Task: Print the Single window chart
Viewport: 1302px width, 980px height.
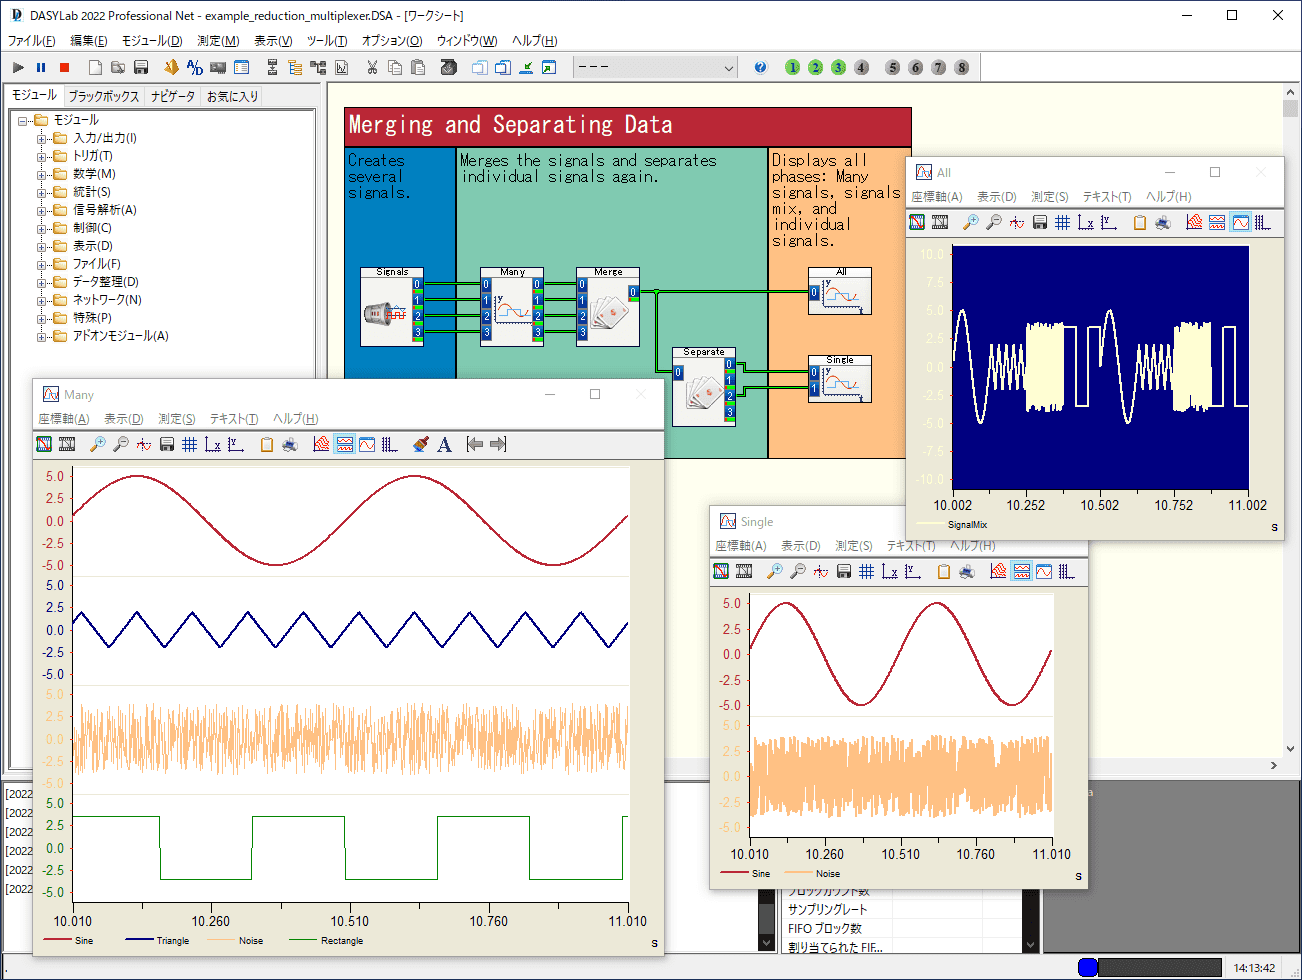Action: pyautogui.click(x=967, y=571)
